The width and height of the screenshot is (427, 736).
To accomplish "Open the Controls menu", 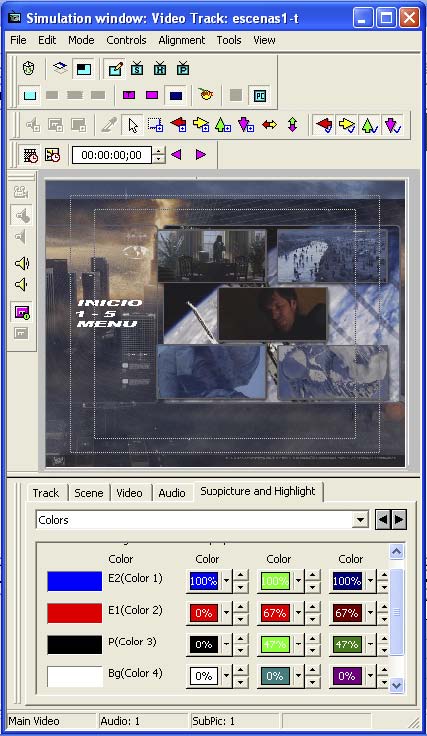I will coord(126,40).
